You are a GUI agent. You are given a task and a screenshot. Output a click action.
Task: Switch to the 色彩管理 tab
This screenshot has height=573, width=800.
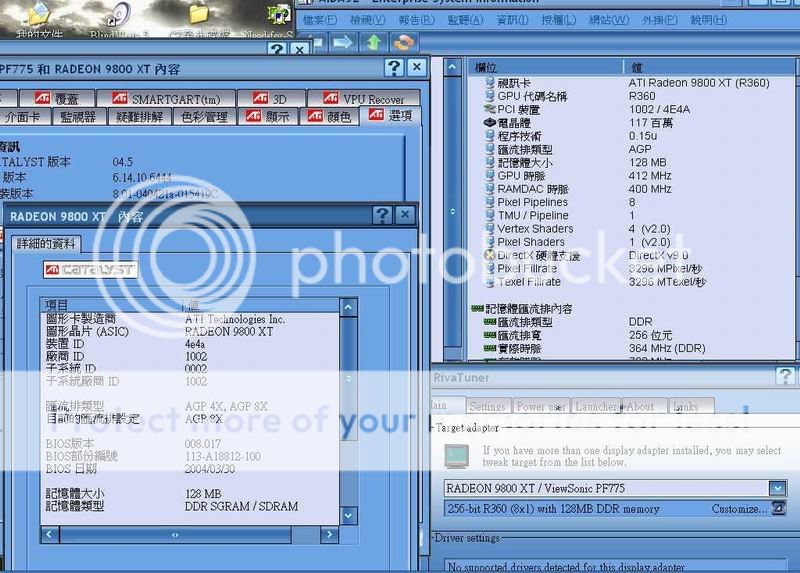205,117
